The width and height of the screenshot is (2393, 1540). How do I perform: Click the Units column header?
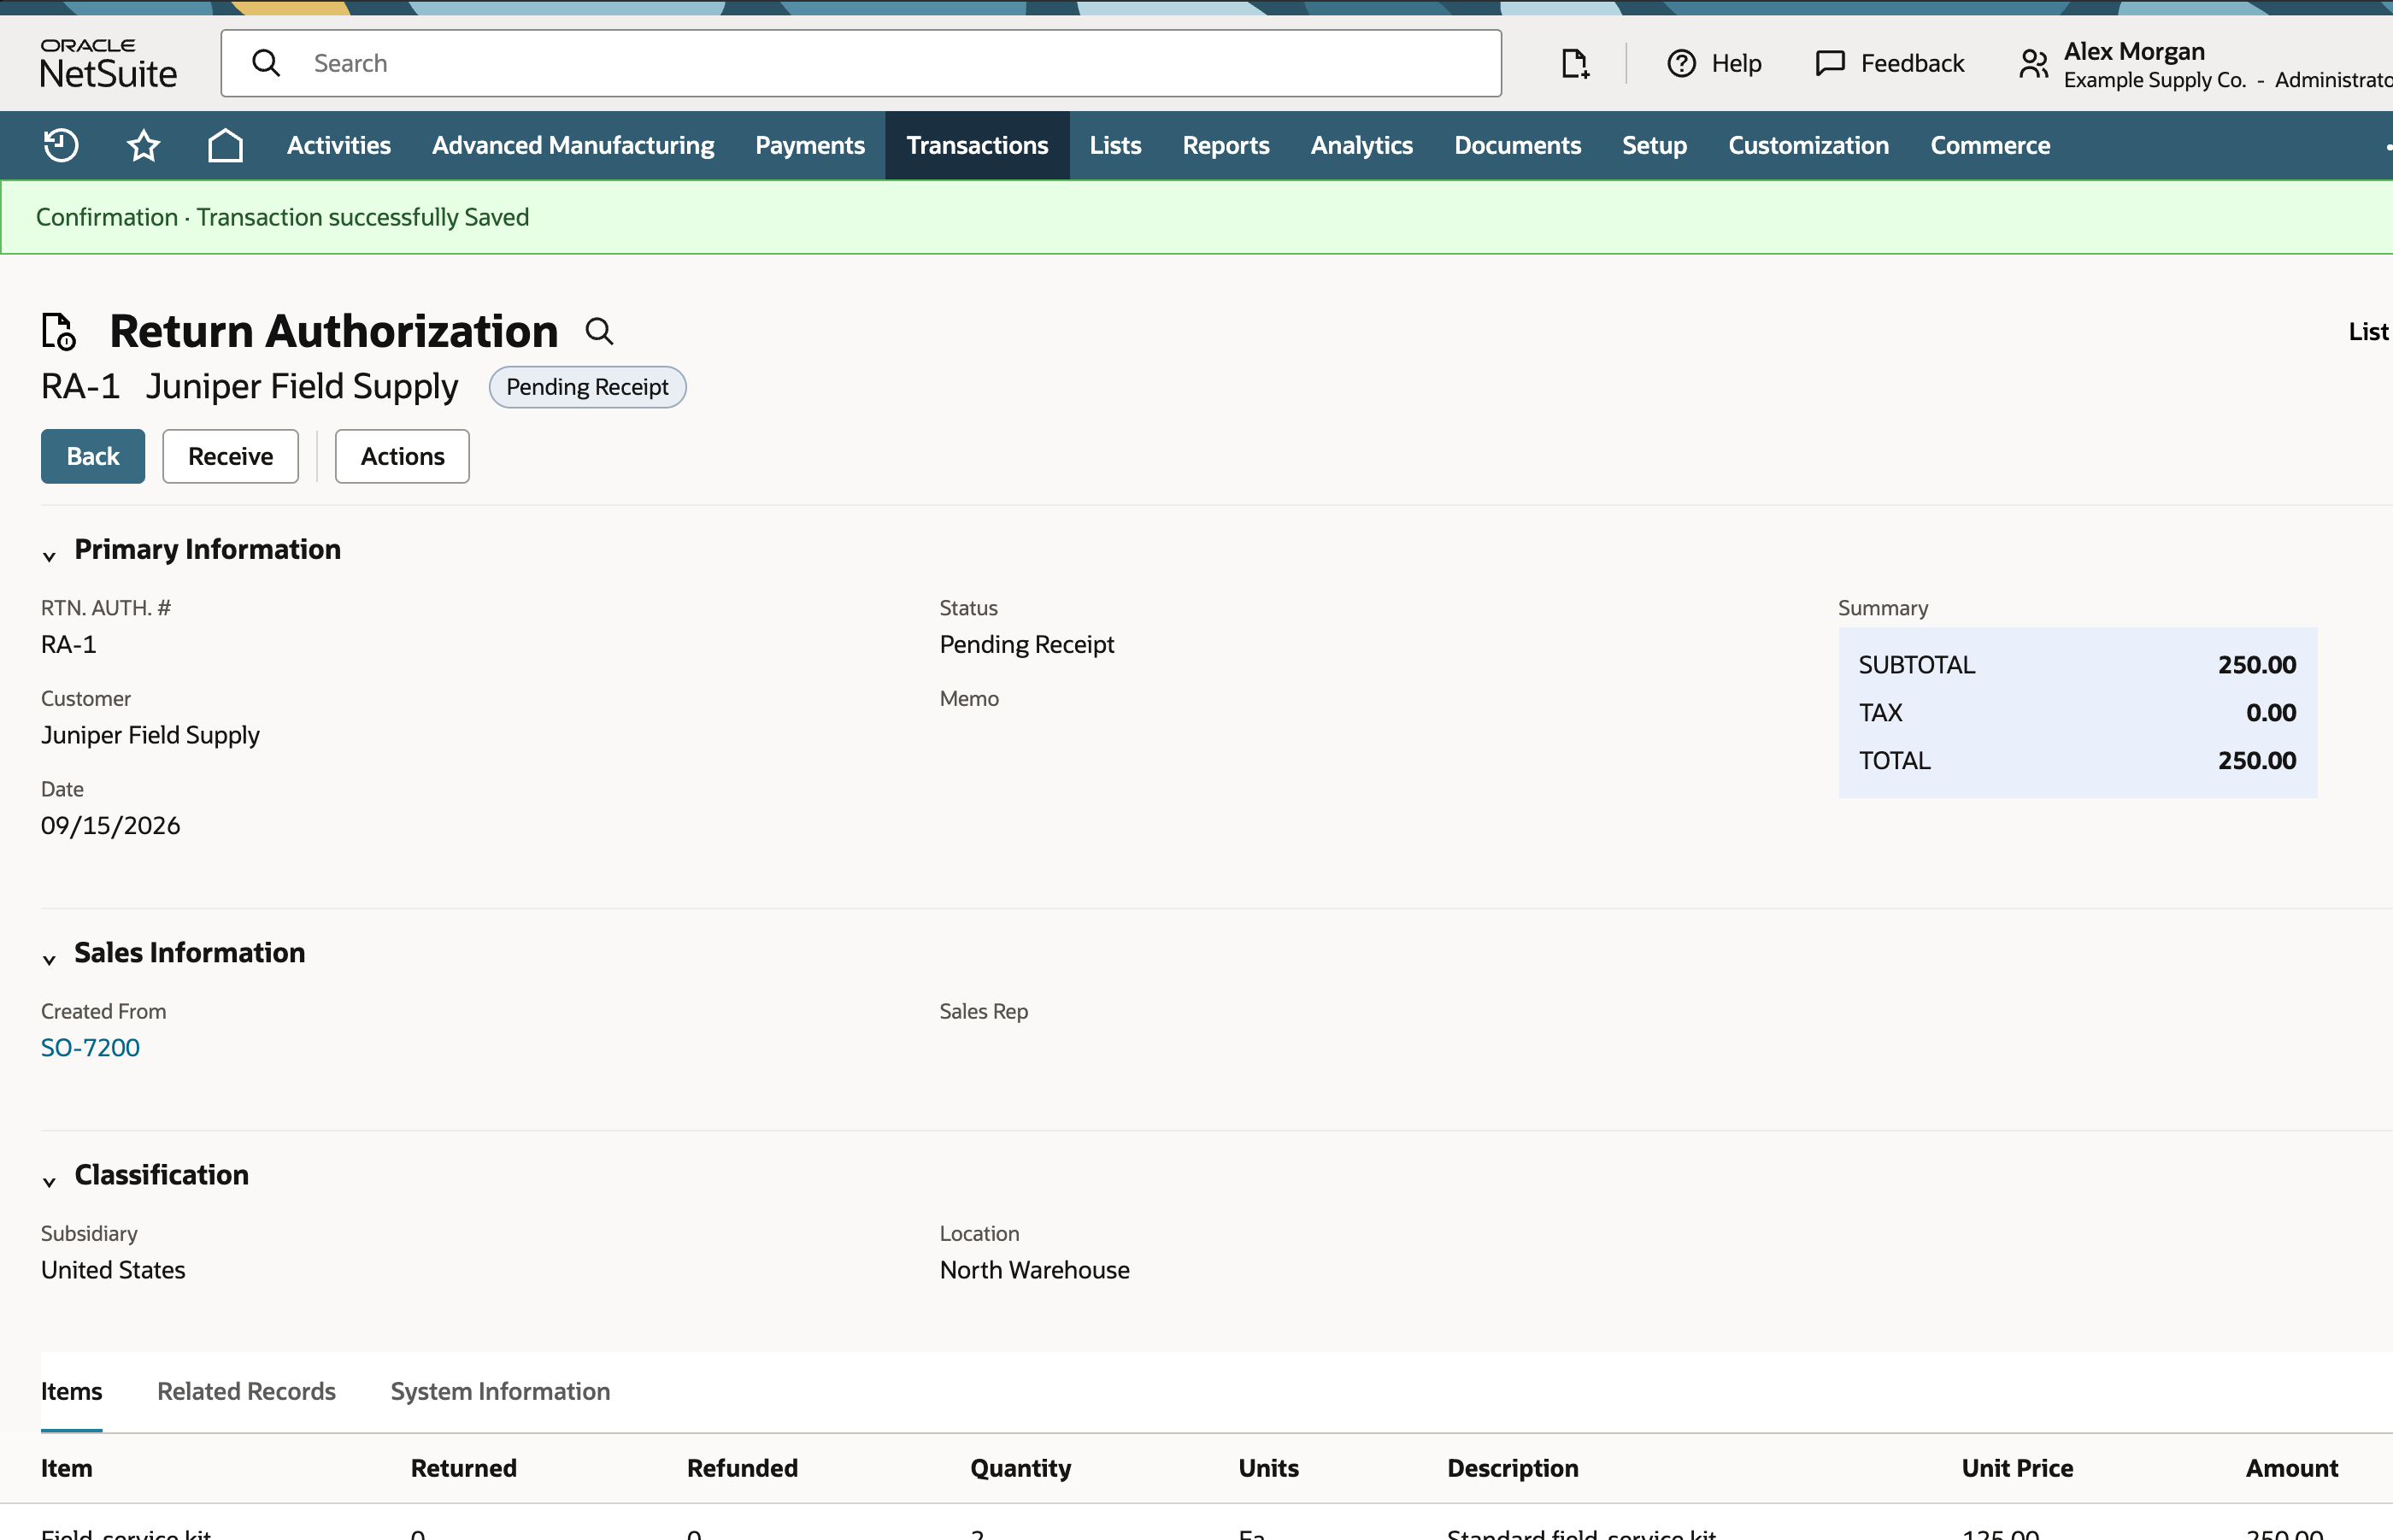point(1268,1467)
